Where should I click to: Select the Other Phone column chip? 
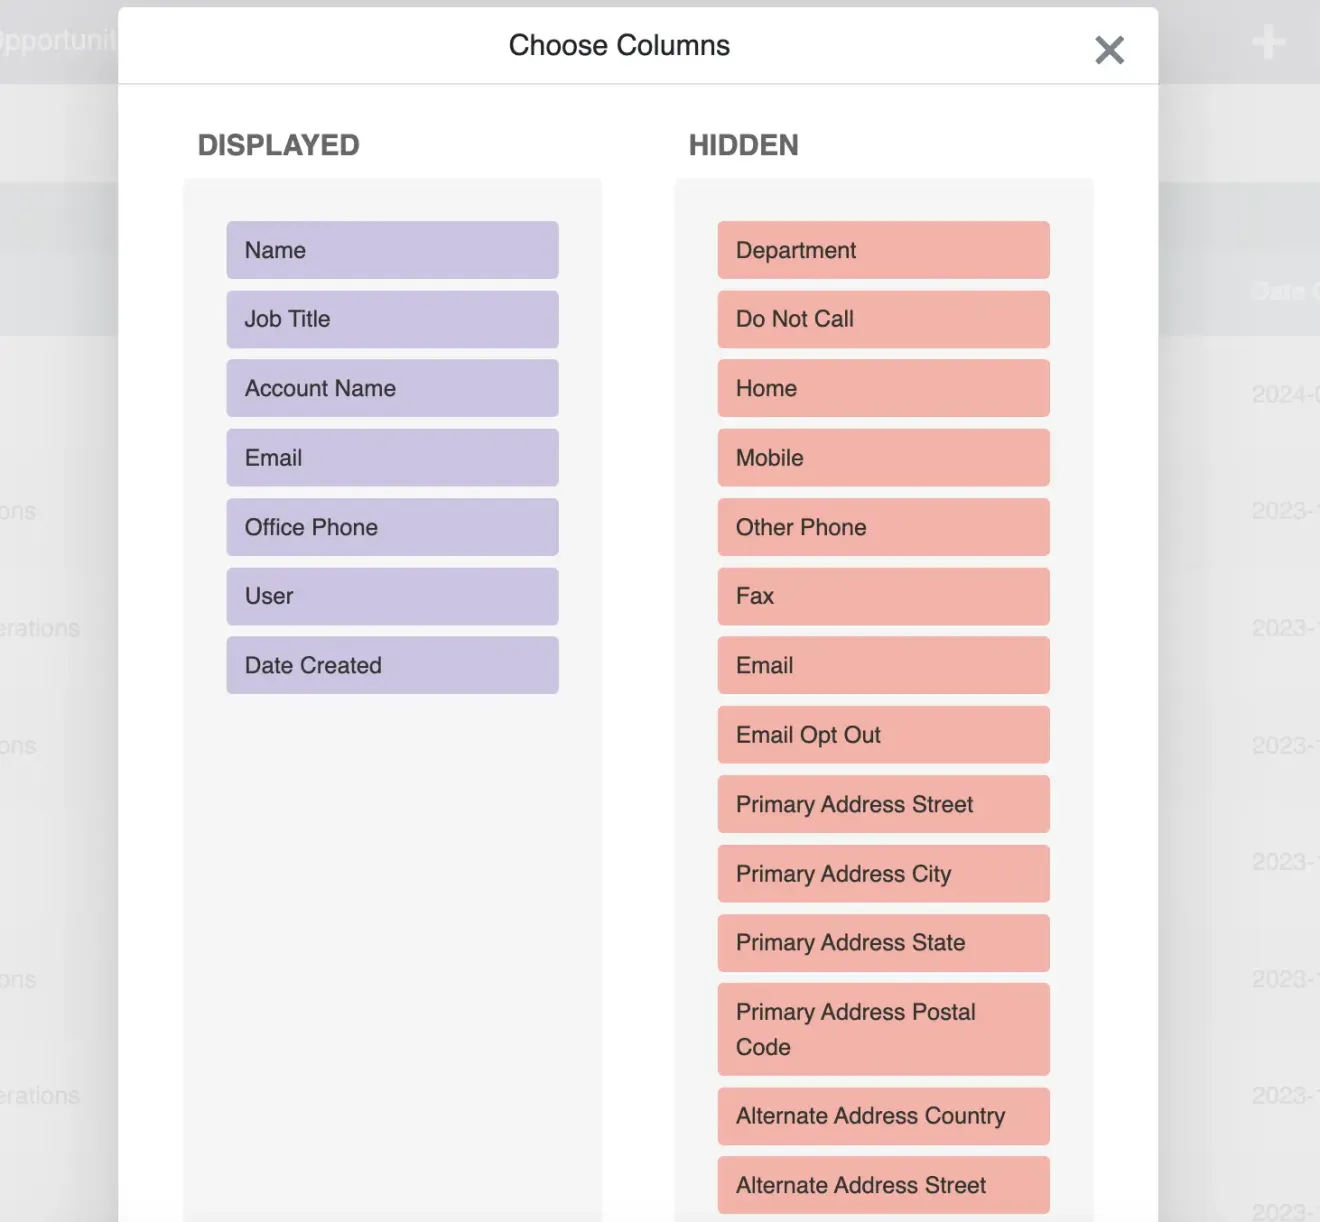883,527
